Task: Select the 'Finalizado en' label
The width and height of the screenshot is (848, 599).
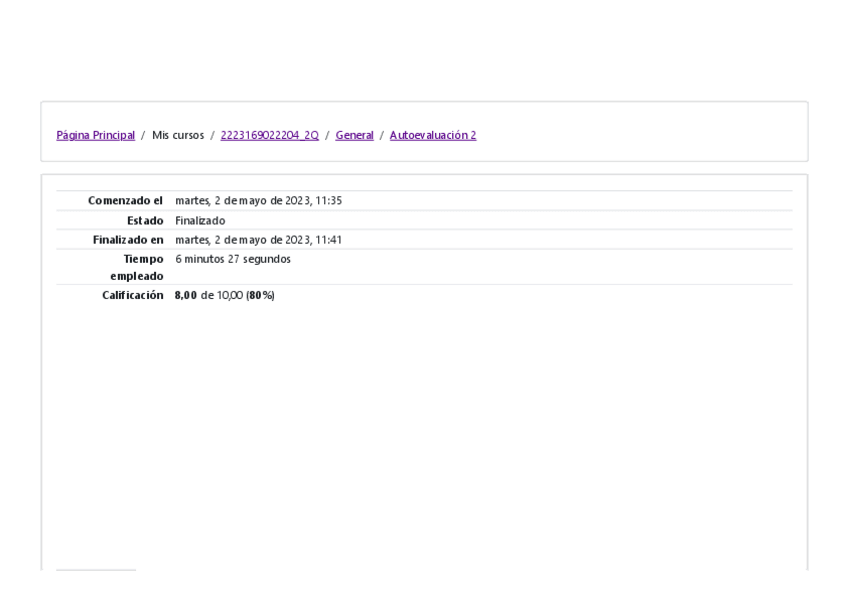Action: pos(128,239)
